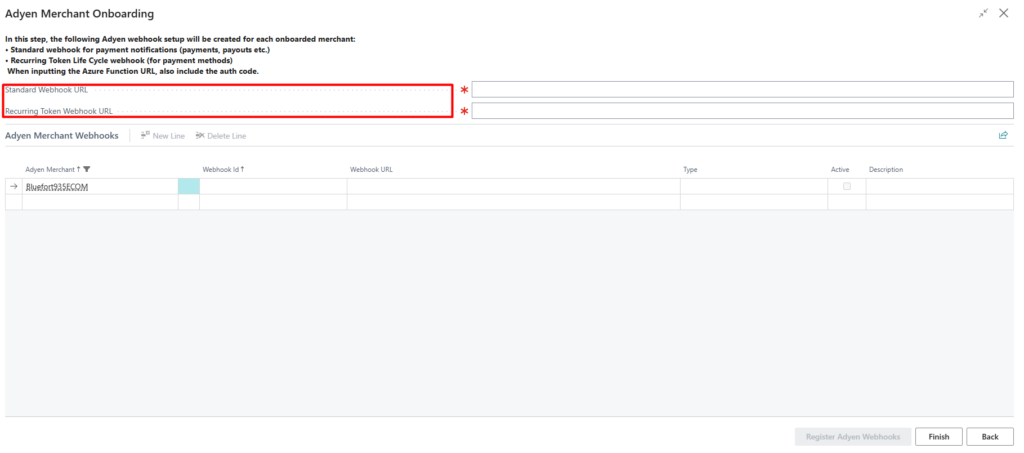
Task: Click the Type column header
Action: [x=690, y=170]
